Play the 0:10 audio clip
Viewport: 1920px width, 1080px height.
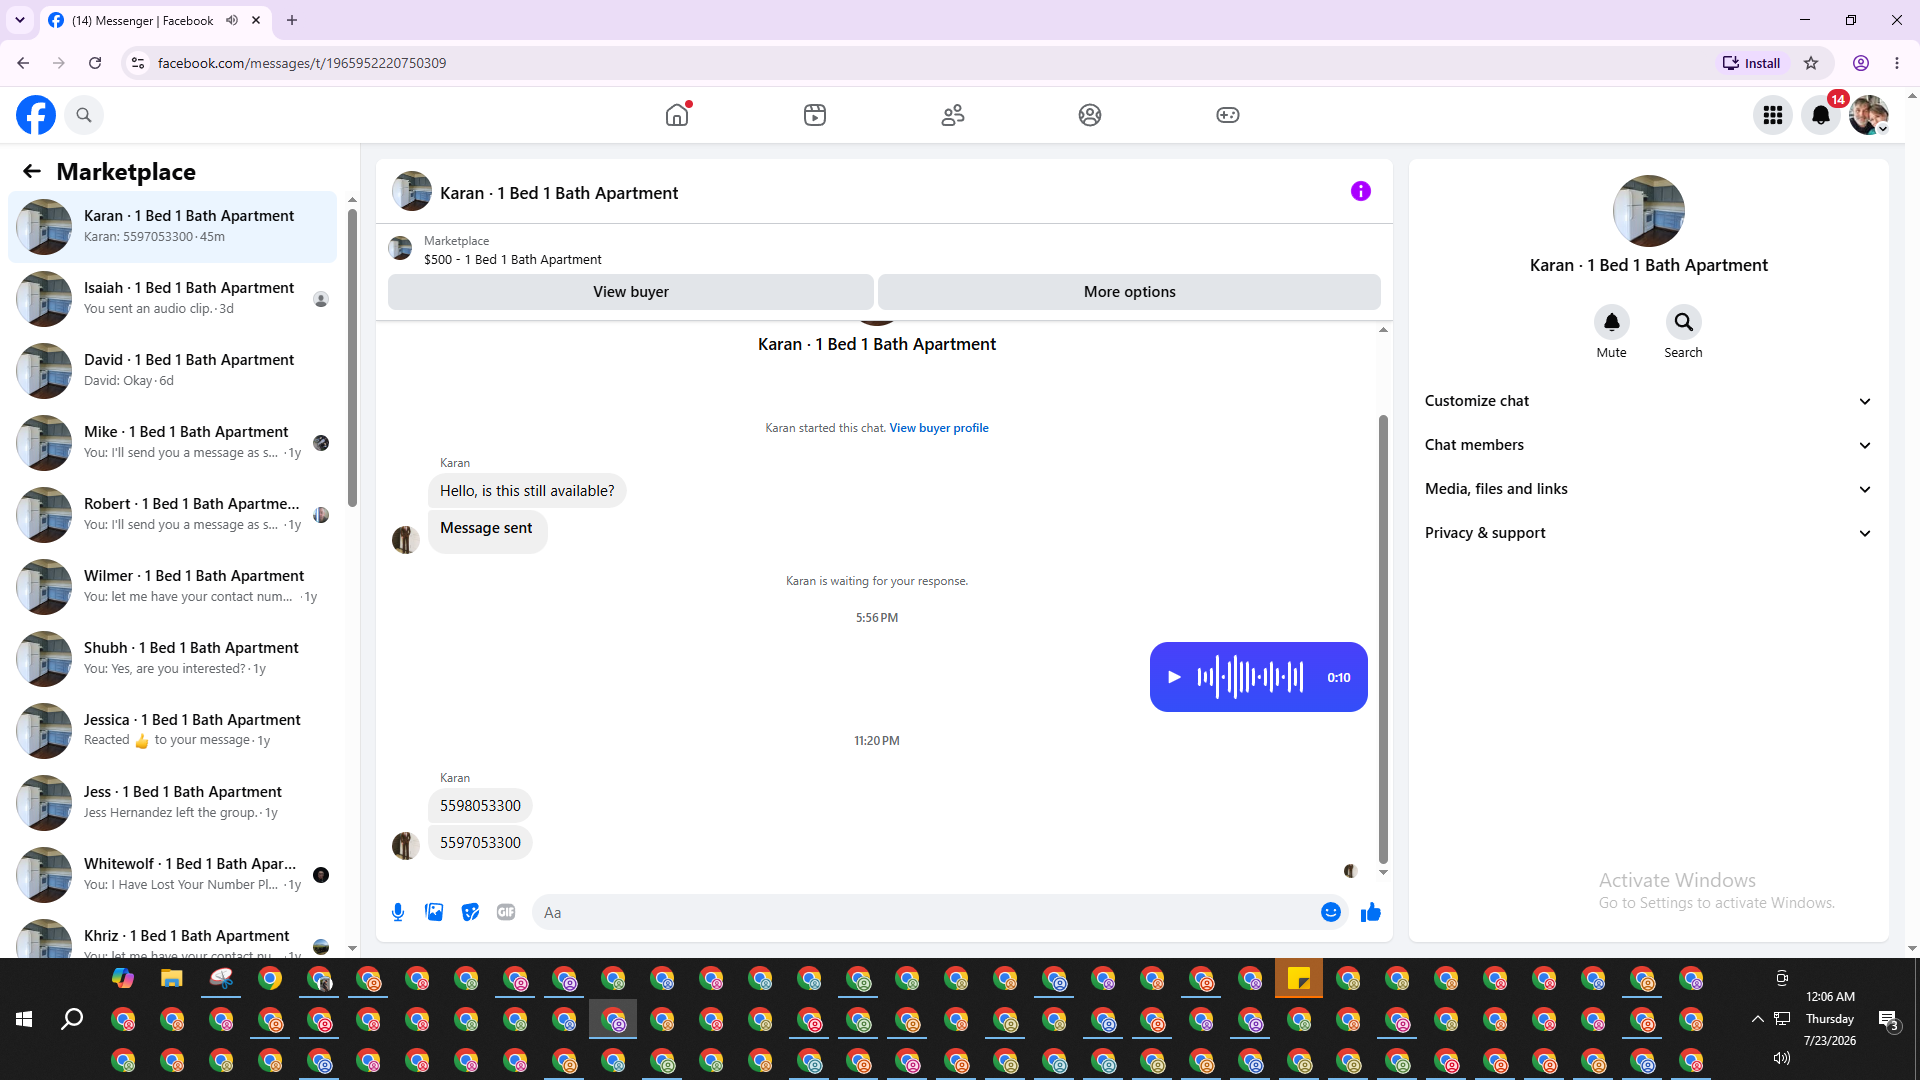[x=1174, y=677]
